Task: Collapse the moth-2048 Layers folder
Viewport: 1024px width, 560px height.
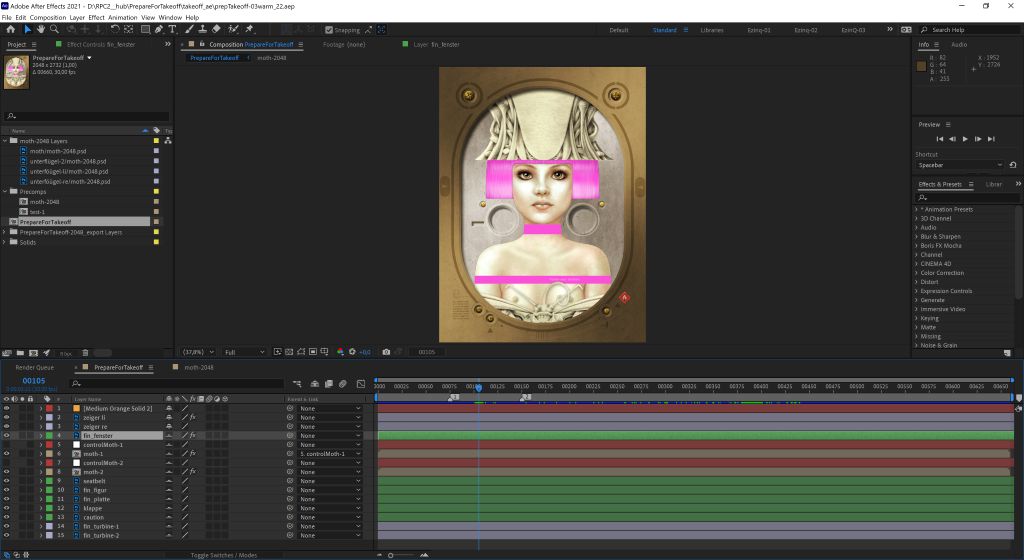Action: point(5,141)
